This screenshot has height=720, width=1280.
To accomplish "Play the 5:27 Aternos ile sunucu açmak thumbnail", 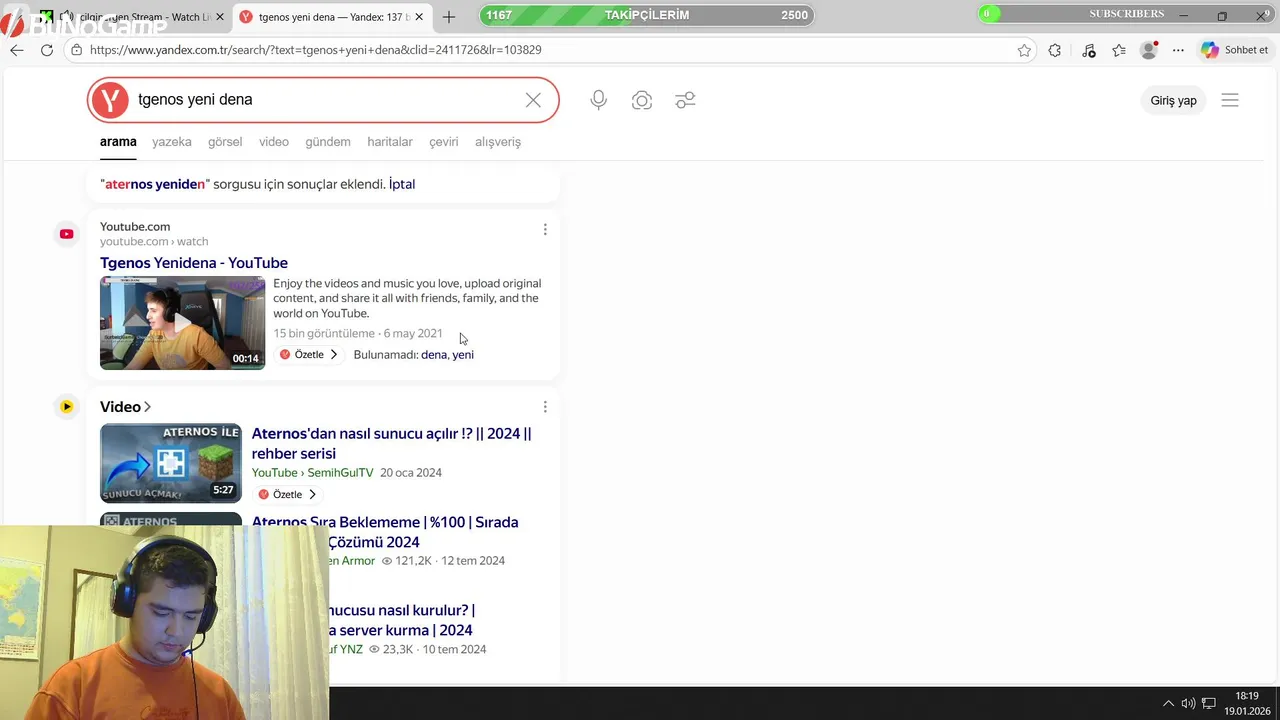I will [x=171, y=463].
